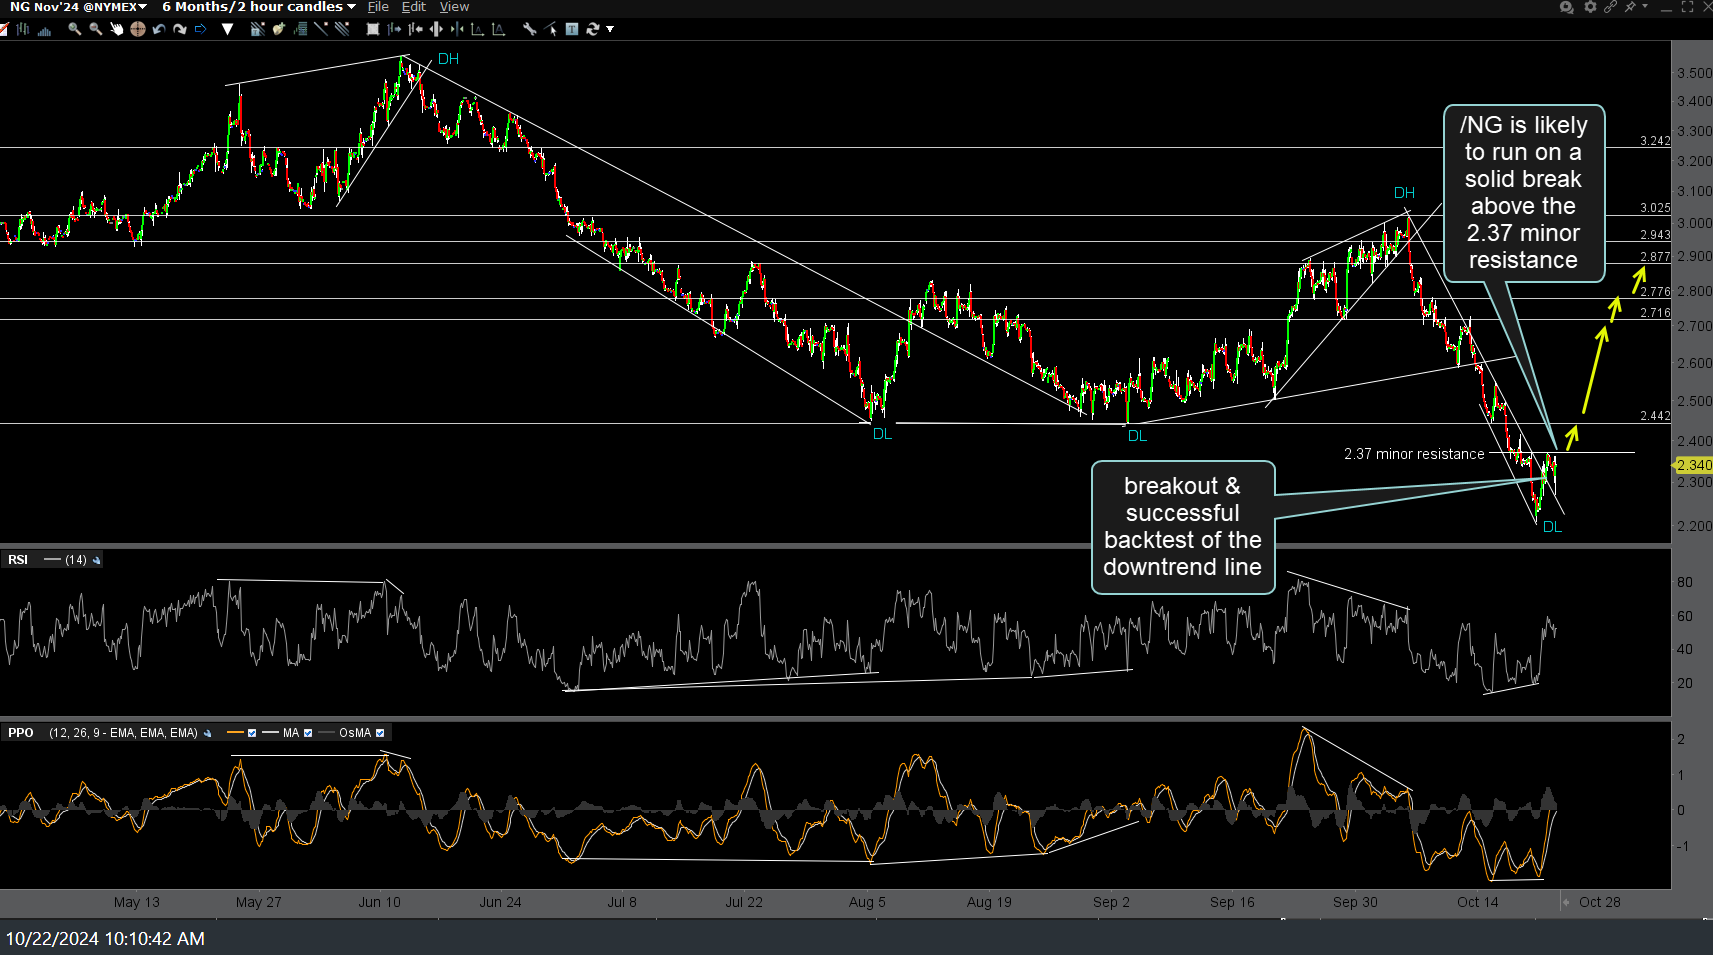Open the View menu
1713x955 pixels.
click(x=454, y=7)
